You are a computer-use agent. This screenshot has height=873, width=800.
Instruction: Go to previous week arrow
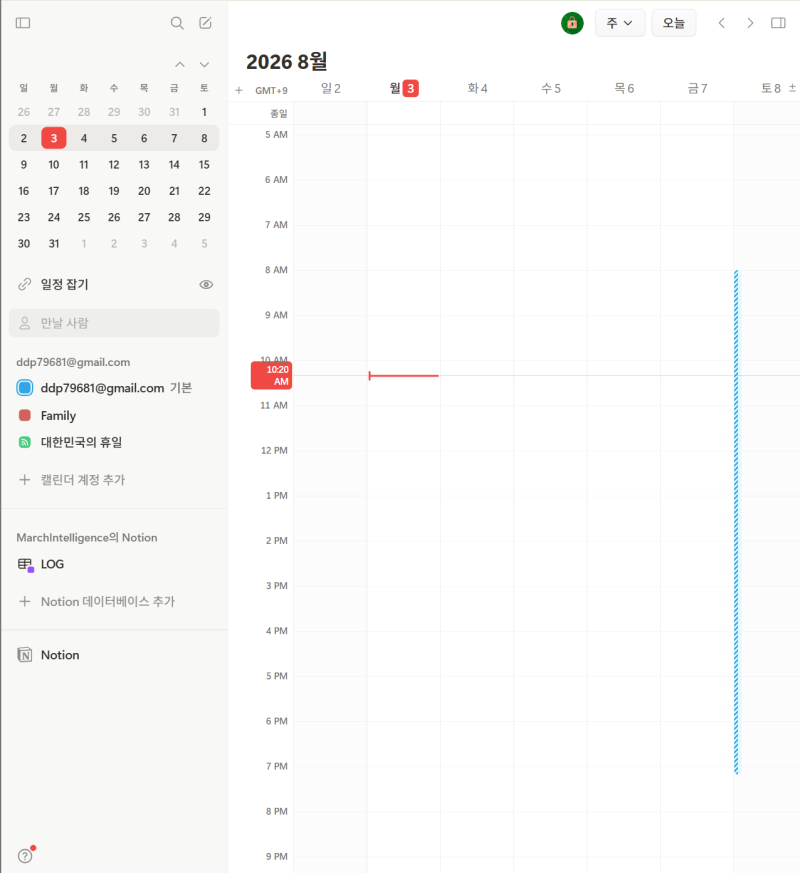[x=722, y=23]
